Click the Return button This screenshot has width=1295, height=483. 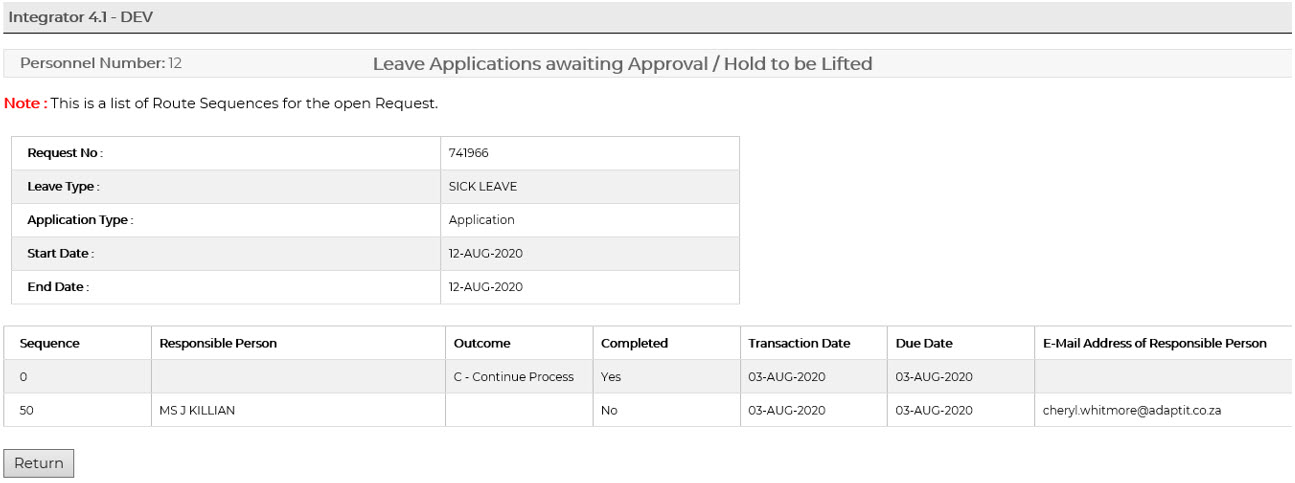pos(39,463)
